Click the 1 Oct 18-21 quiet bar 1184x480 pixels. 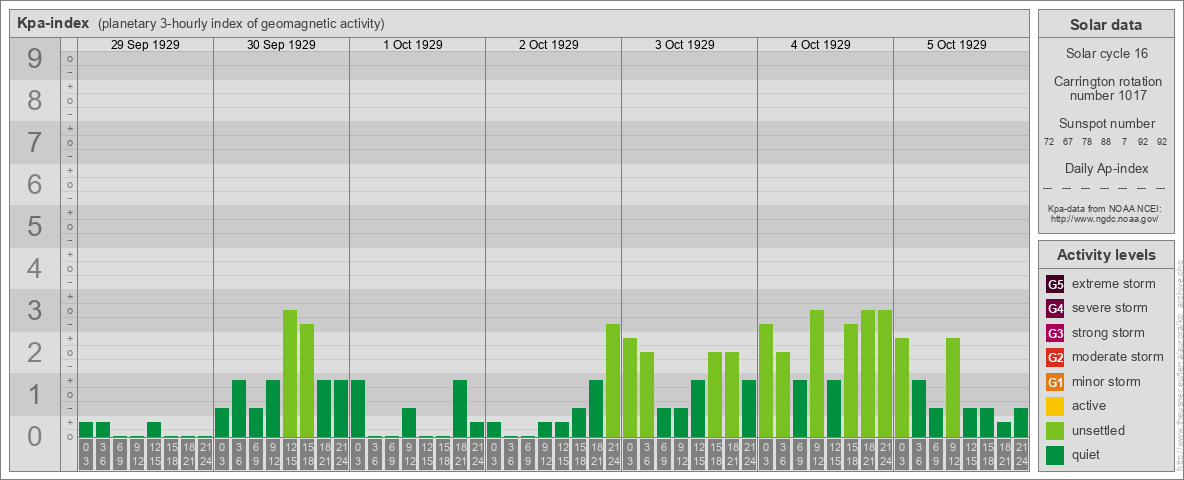point(460,408)
